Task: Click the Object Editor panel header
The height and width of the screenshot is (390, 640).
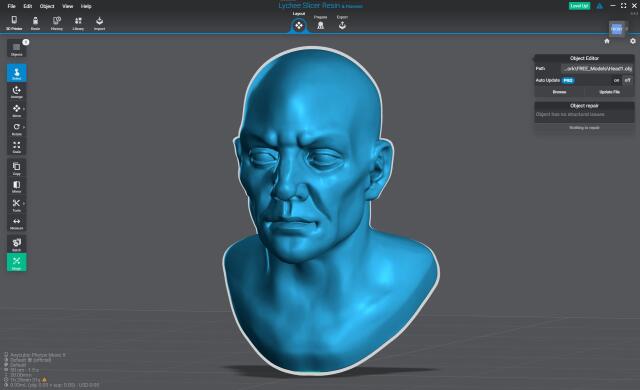Action: [x=584, y=58]
